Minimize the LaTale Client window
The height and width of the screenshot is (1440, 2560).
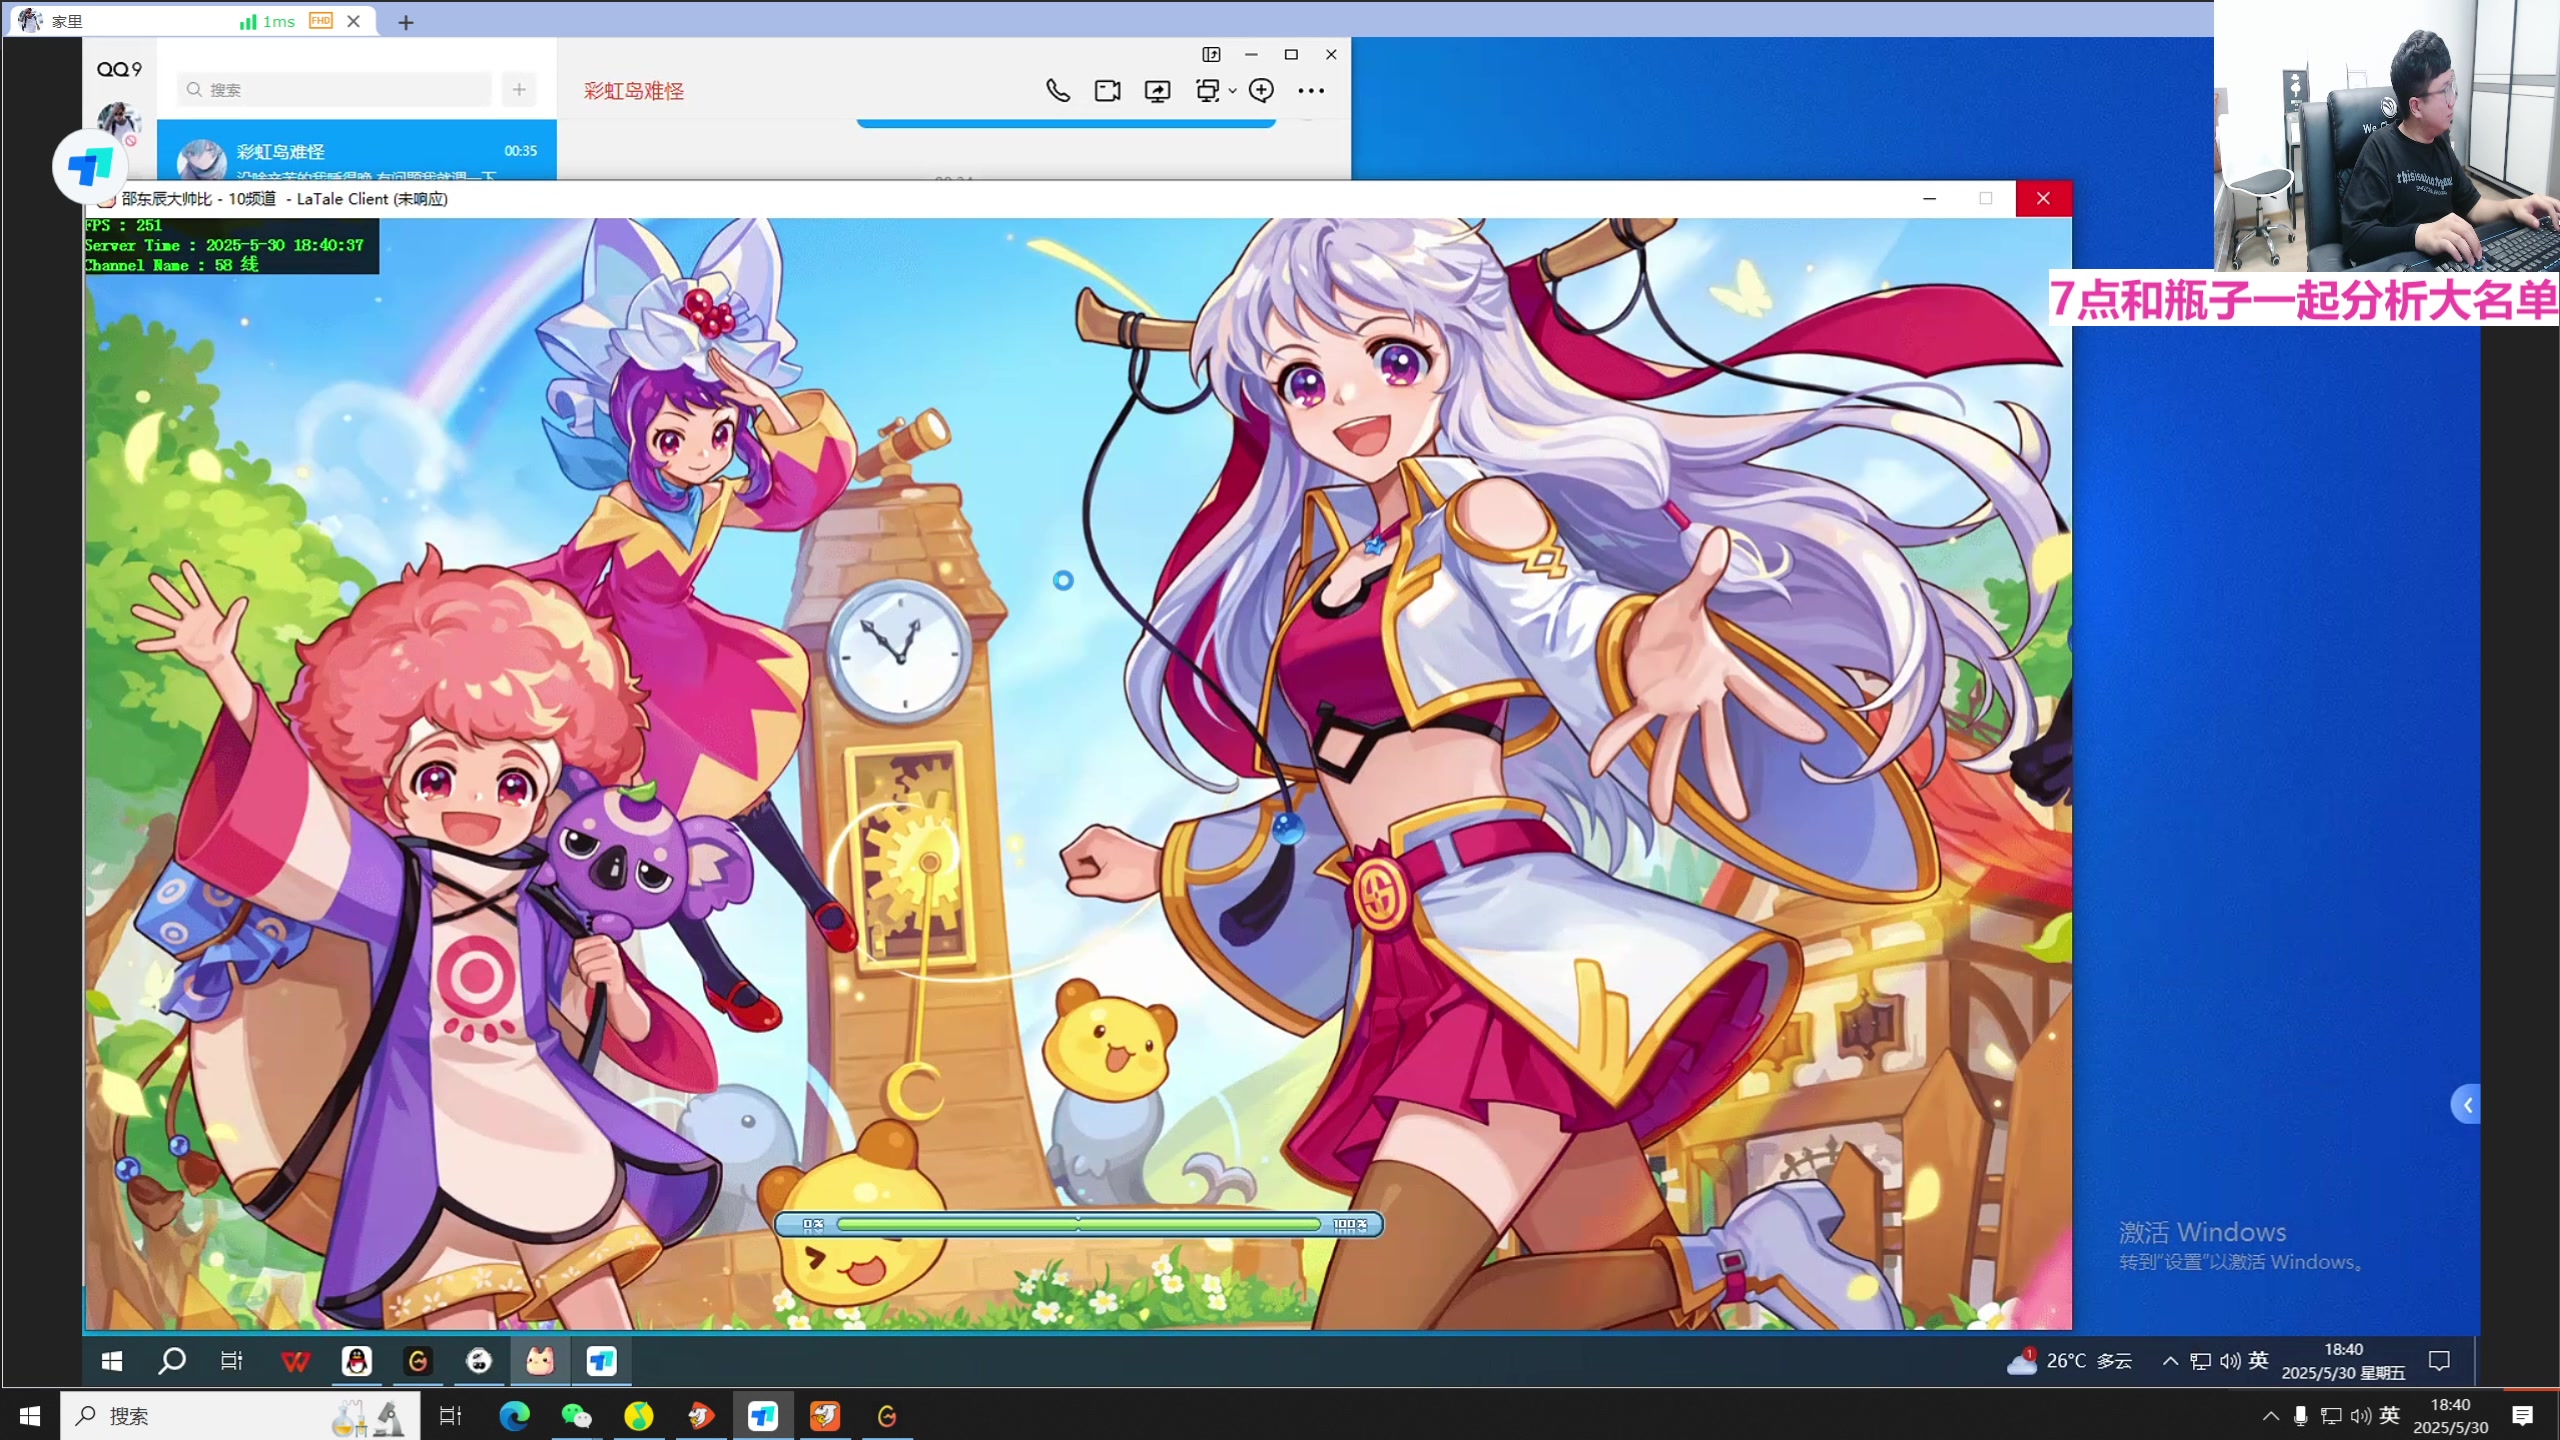pyautogui.click(x=1930, y=198)
